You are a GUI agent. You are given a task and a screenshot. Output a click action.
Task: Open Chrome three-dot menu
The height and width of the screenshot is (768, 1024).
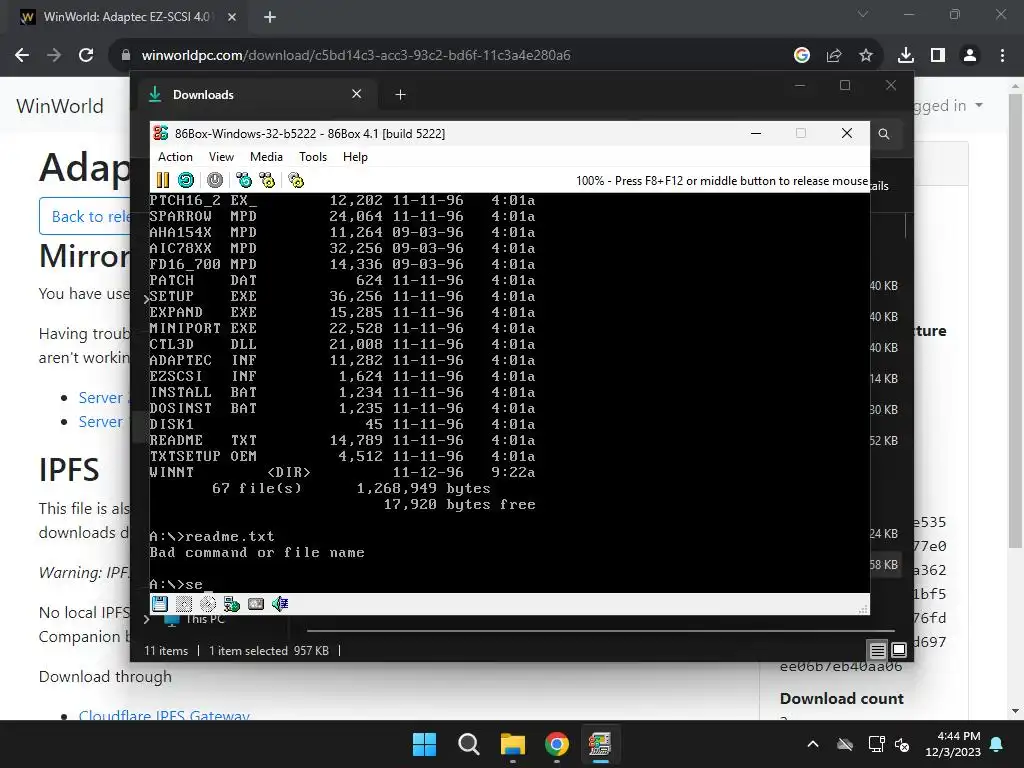pyautogui.click(x=1002, y=56)
